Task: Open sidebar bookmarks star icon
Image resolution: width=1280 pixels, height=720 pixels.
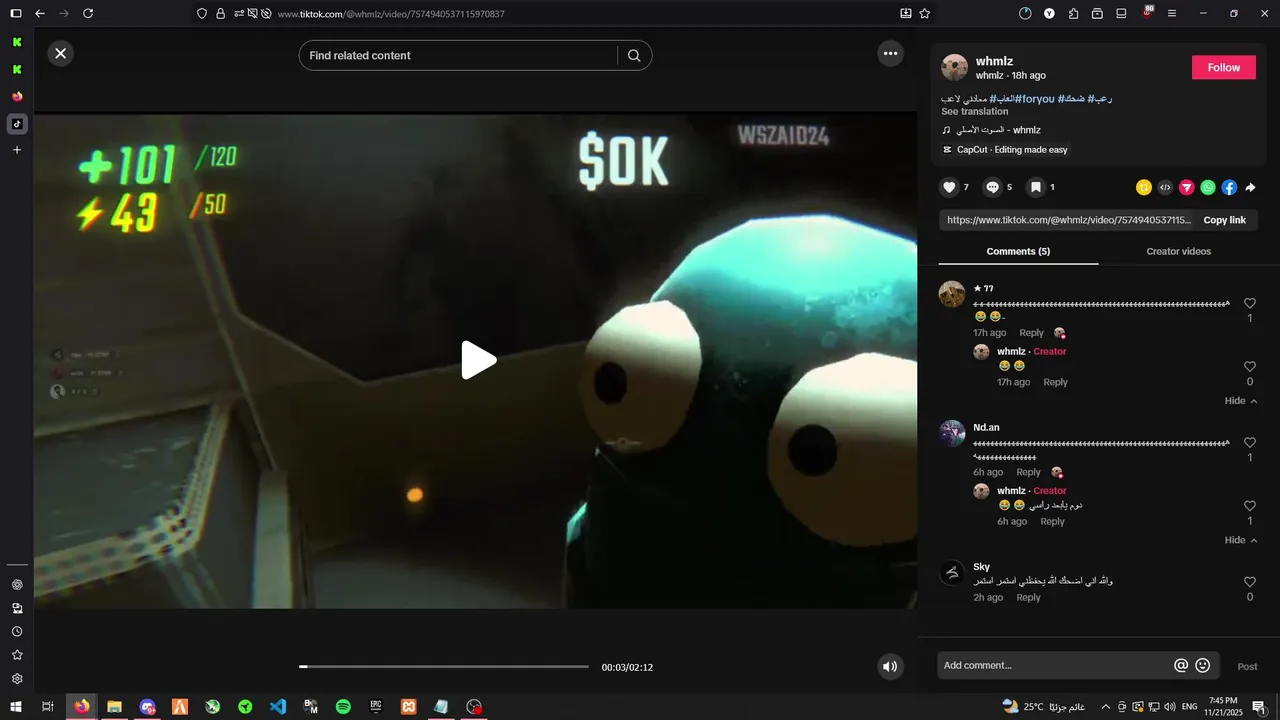Action: coord(17,655)
